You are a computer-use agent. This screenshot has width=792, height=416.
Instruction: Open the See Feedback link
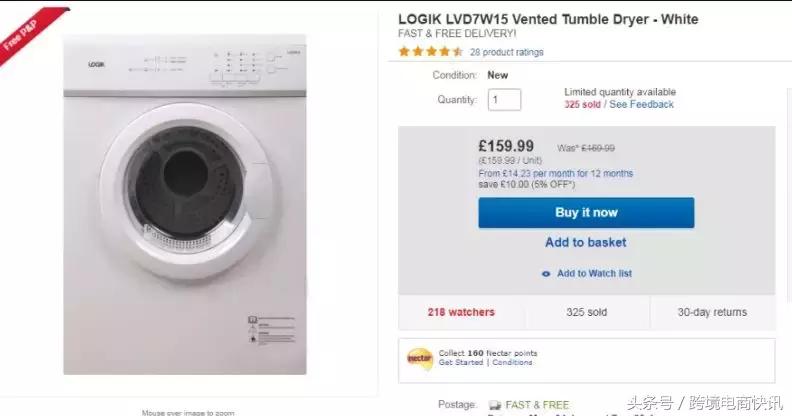[x=642, y=104]
